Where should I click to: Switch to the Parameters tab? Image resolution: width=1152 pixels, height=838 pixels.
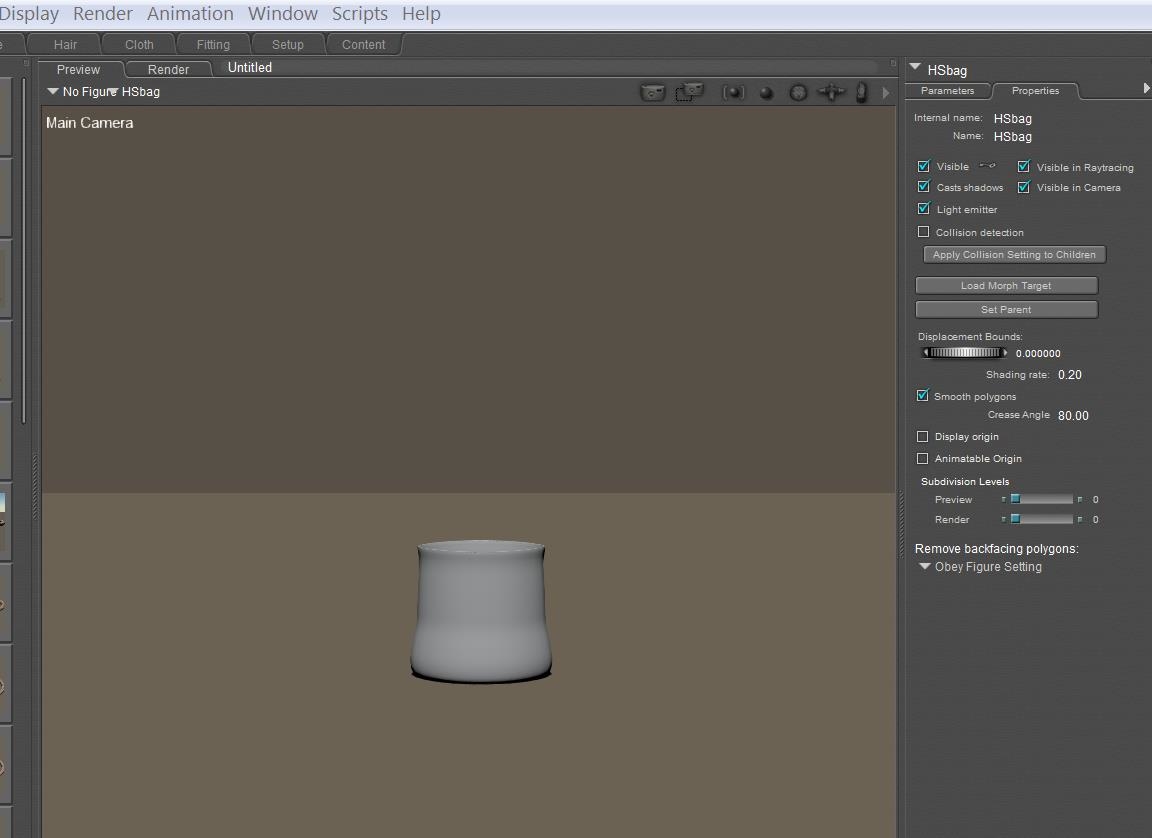(x=946, y=91)
